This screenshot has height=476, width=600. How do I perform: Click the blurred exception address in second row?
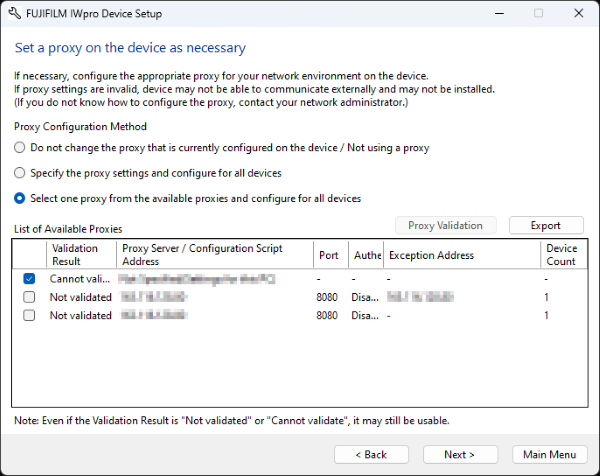[420, 297]
